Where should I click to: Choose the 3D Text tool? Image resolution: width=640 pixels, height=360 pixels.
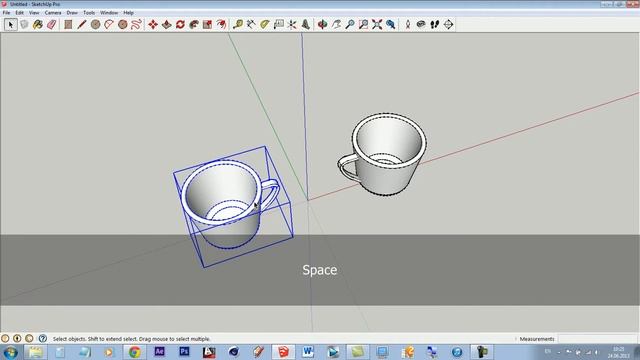(x=306, y=24)
